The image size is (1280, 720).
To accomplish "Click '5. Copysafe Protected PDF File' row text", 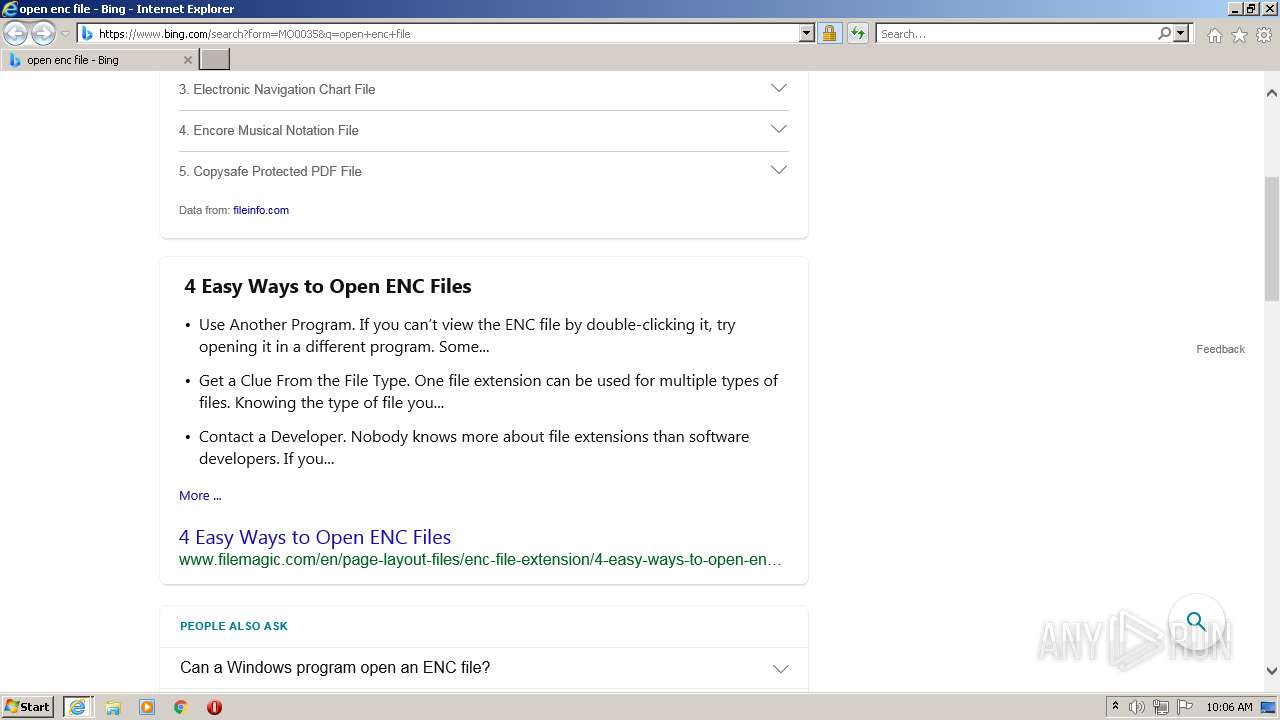I will pyautogui.click(x=270, y=171).
